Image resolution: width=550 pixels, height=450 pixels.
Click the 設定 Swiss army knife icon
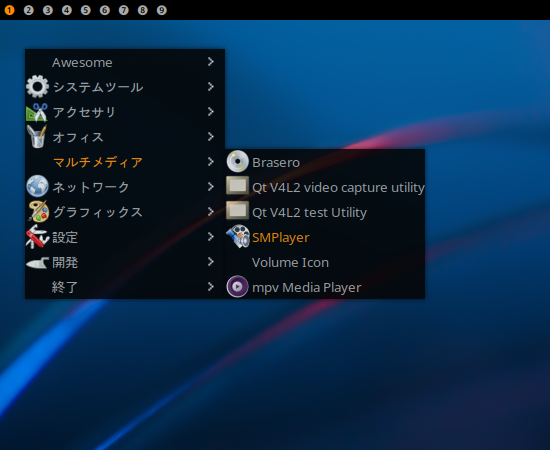(37, 237)
